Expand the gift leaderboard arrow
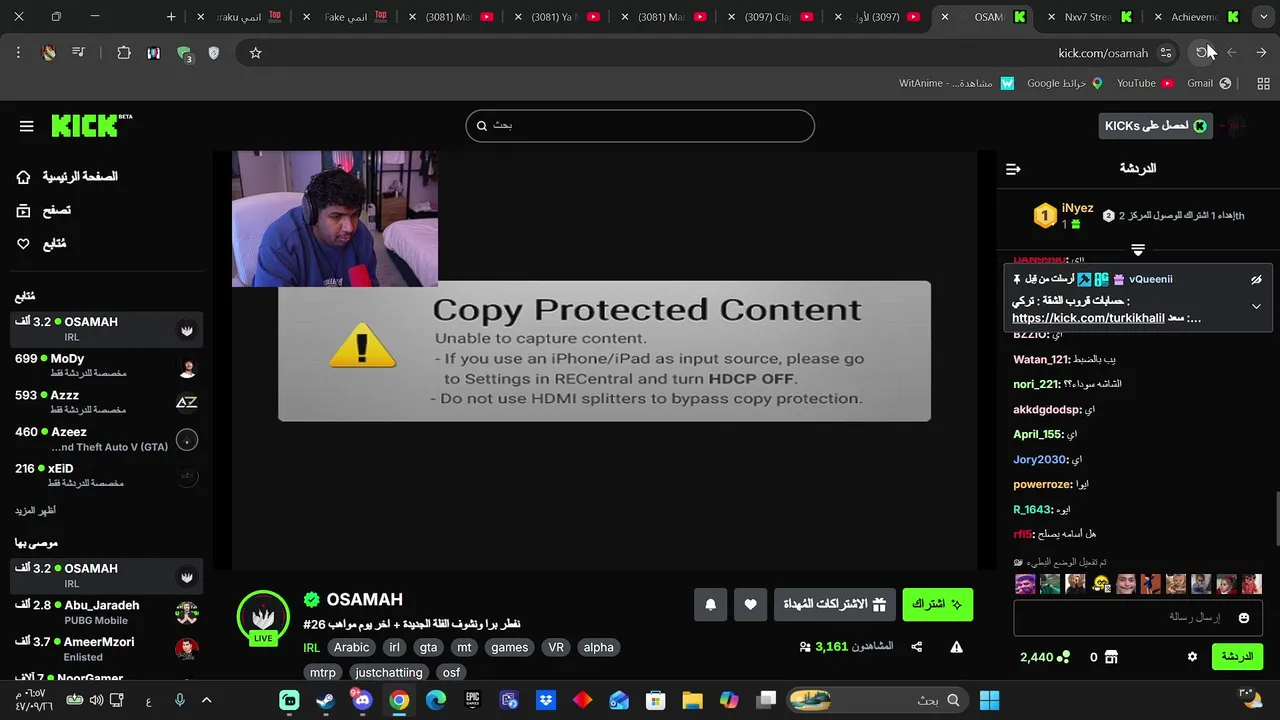Image resolution: width=1280 pixels, height=720 pixels. coord(1138,249)
